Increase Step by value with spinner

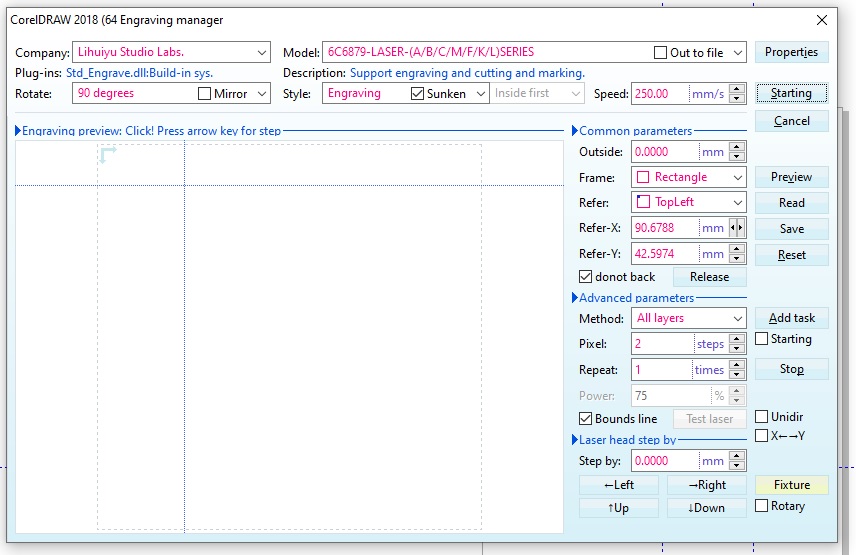(x=737, y=457)
